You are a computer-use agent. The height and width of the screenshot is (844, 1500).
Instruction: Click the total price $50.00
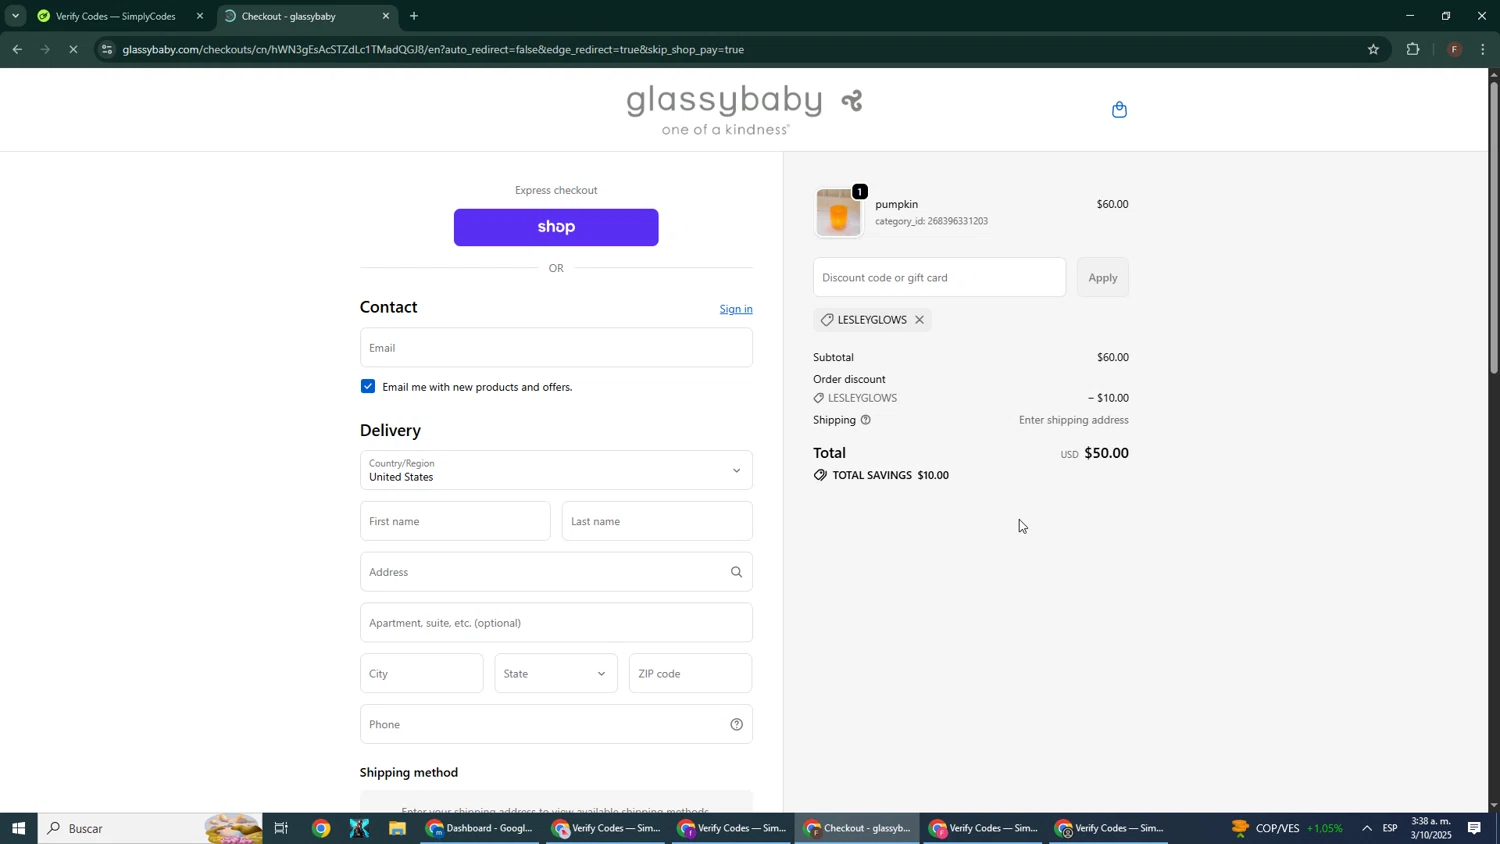click(x=1106, y=453)
